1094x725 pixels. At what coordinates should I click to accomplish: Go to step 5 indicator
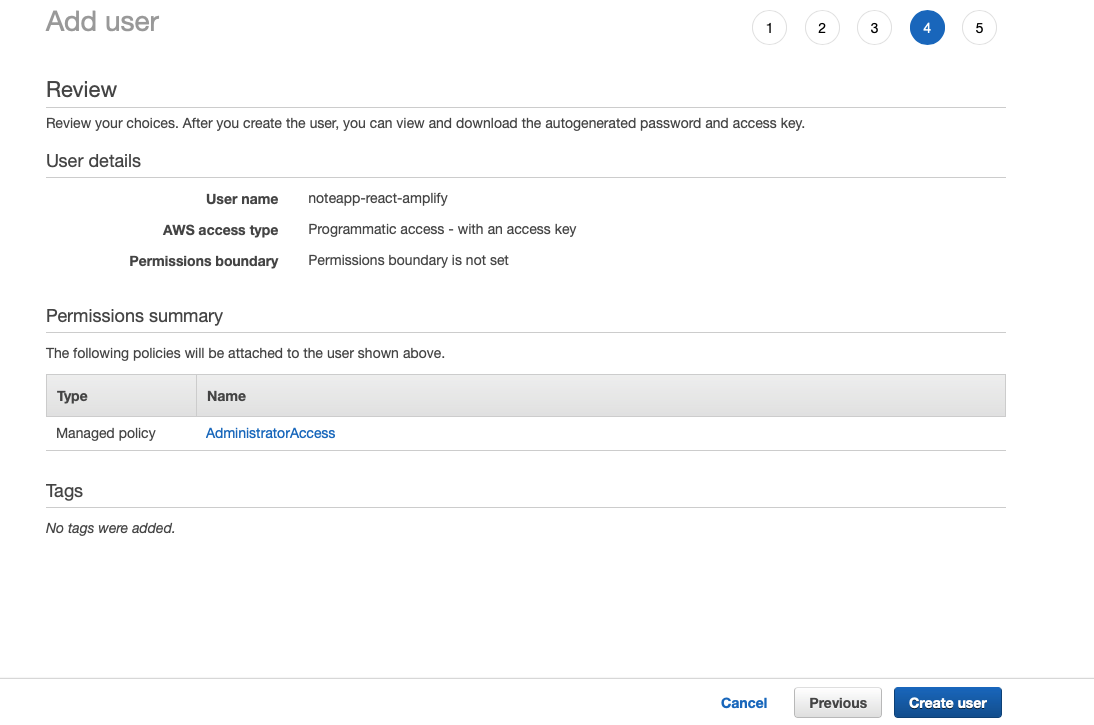979,27
